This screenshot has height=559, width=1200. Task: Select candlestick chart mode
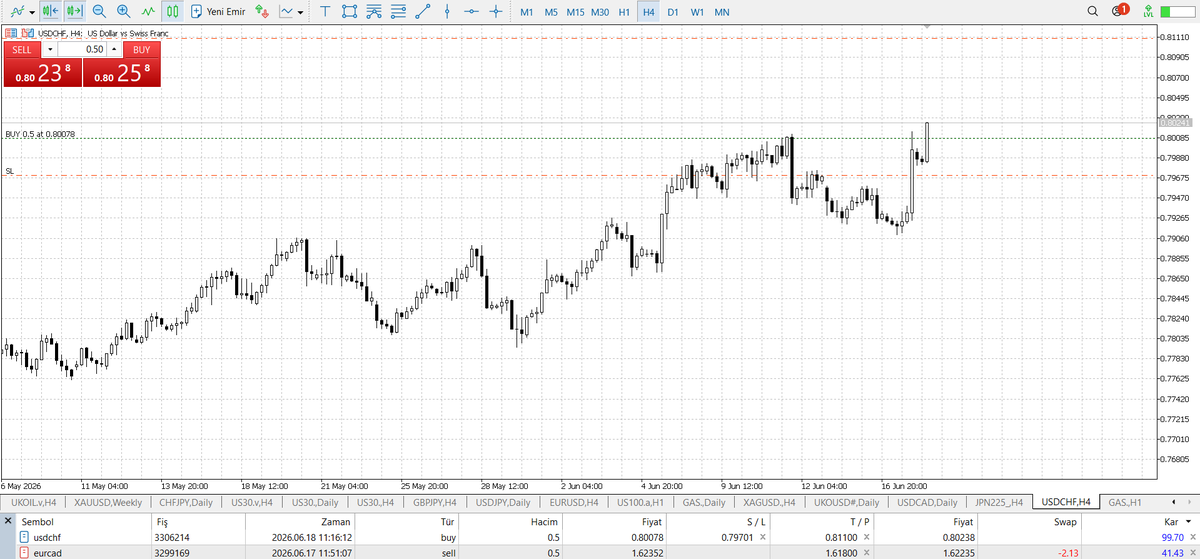(x=172, y=12)
